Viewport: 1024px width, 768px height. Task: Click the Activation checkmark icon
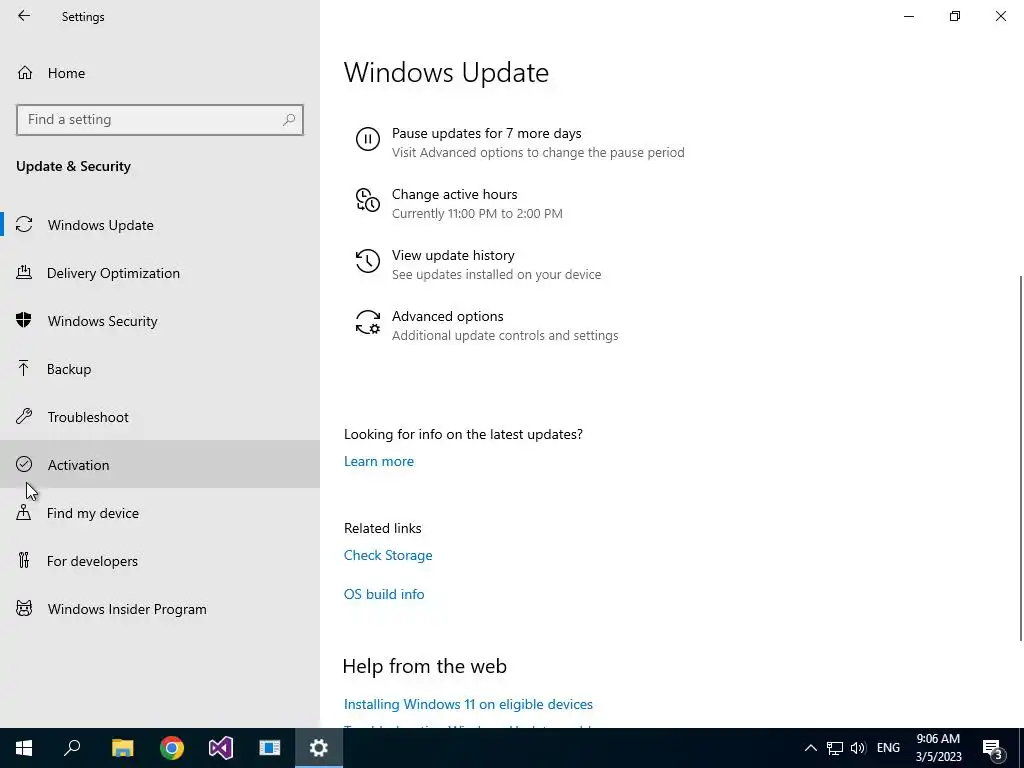tap(24, 464)
